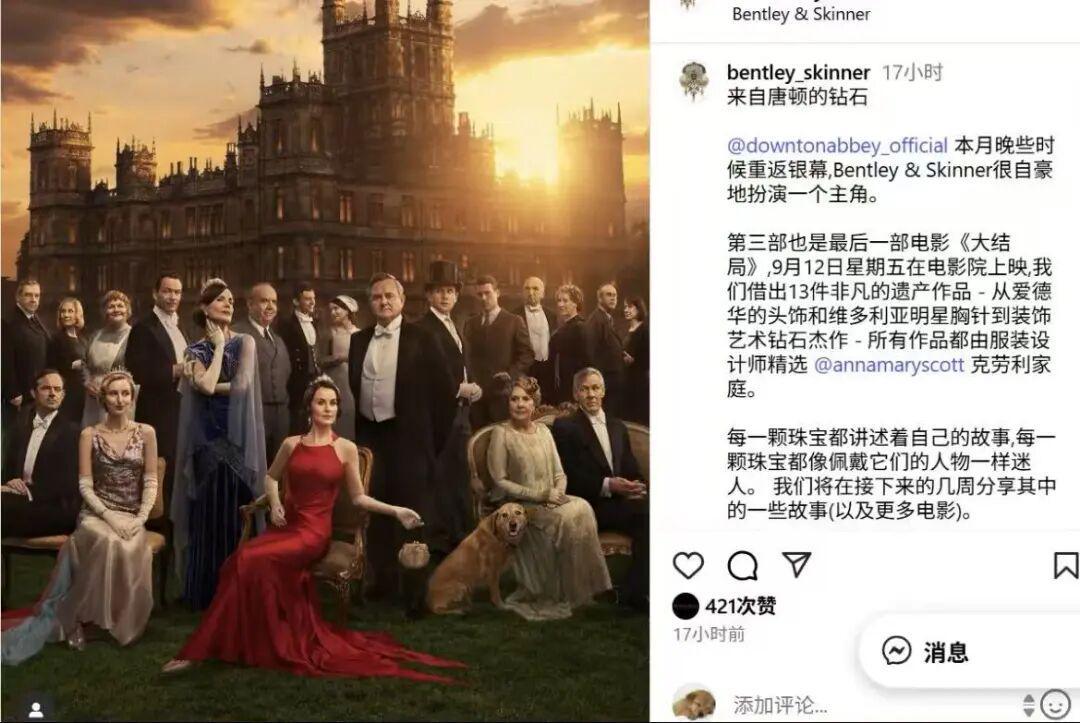The width and height of the screenshot is (1080, 723).
Task: Open comments via the speech bubble icon
Action: click(742, 566)
